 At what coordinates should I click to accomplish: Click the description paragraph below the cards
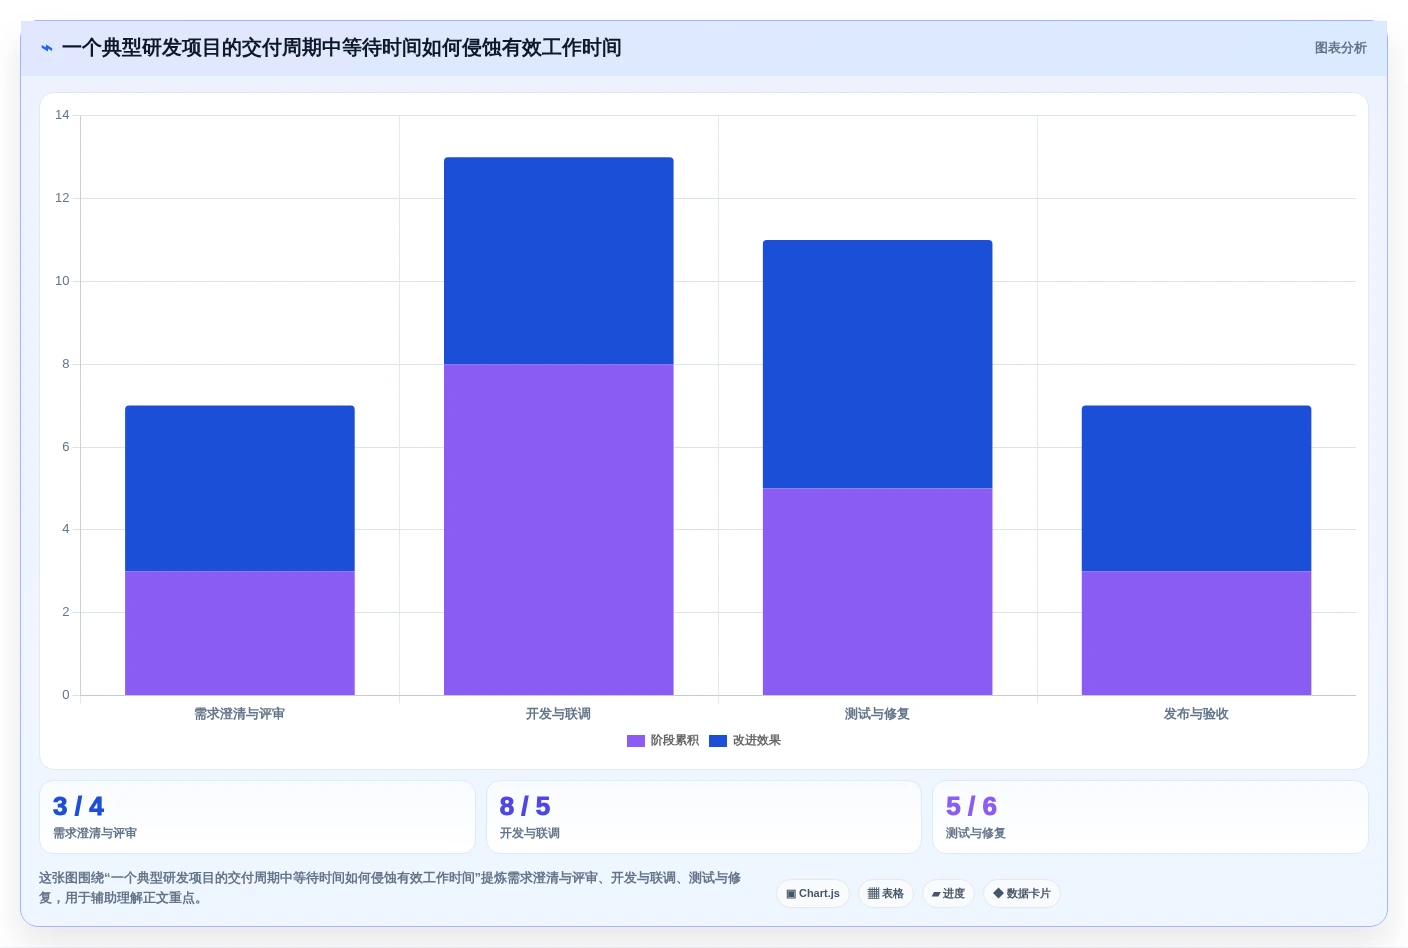[x=390, y=888]
